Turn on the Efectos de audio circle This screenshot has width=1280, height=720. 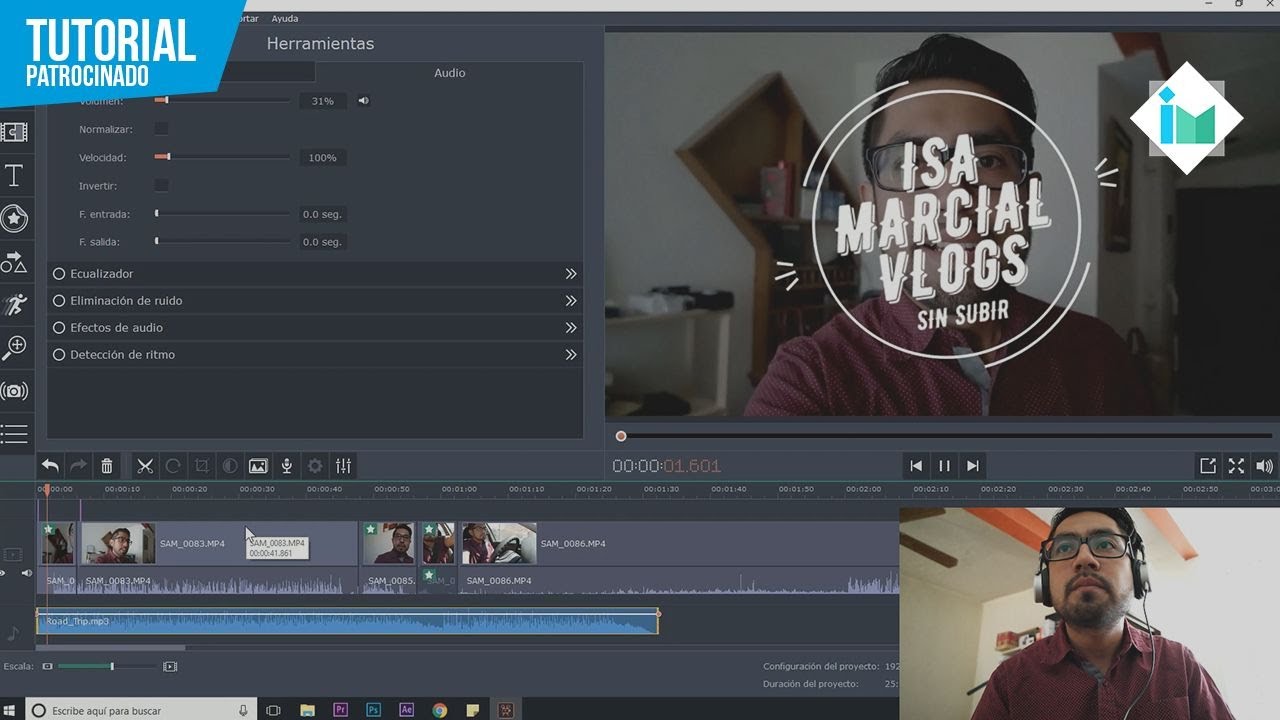(59, 328)
